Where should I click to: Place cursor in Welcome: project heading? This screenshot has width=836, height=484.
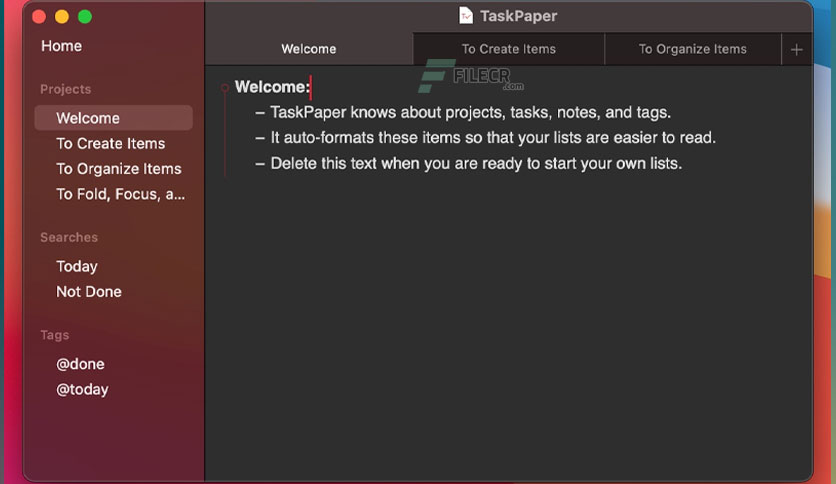click(272, 87)
